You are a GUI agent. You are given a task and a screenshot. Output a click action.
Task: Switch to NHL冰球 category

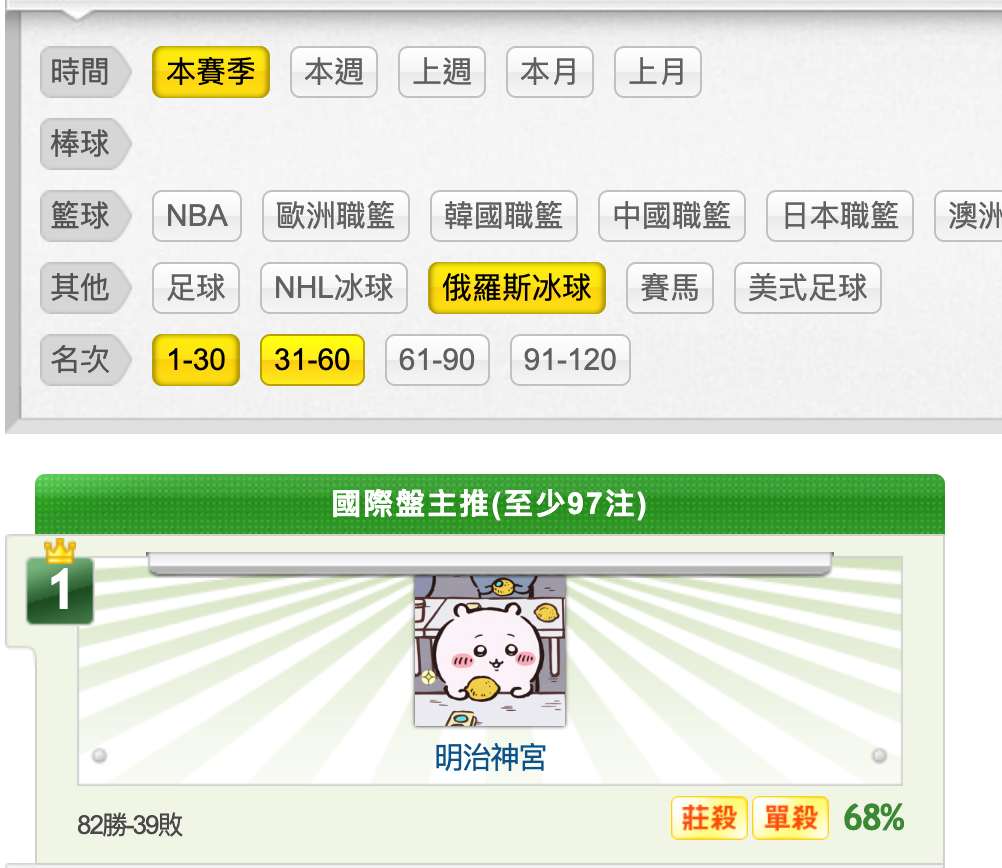[334, 288]
